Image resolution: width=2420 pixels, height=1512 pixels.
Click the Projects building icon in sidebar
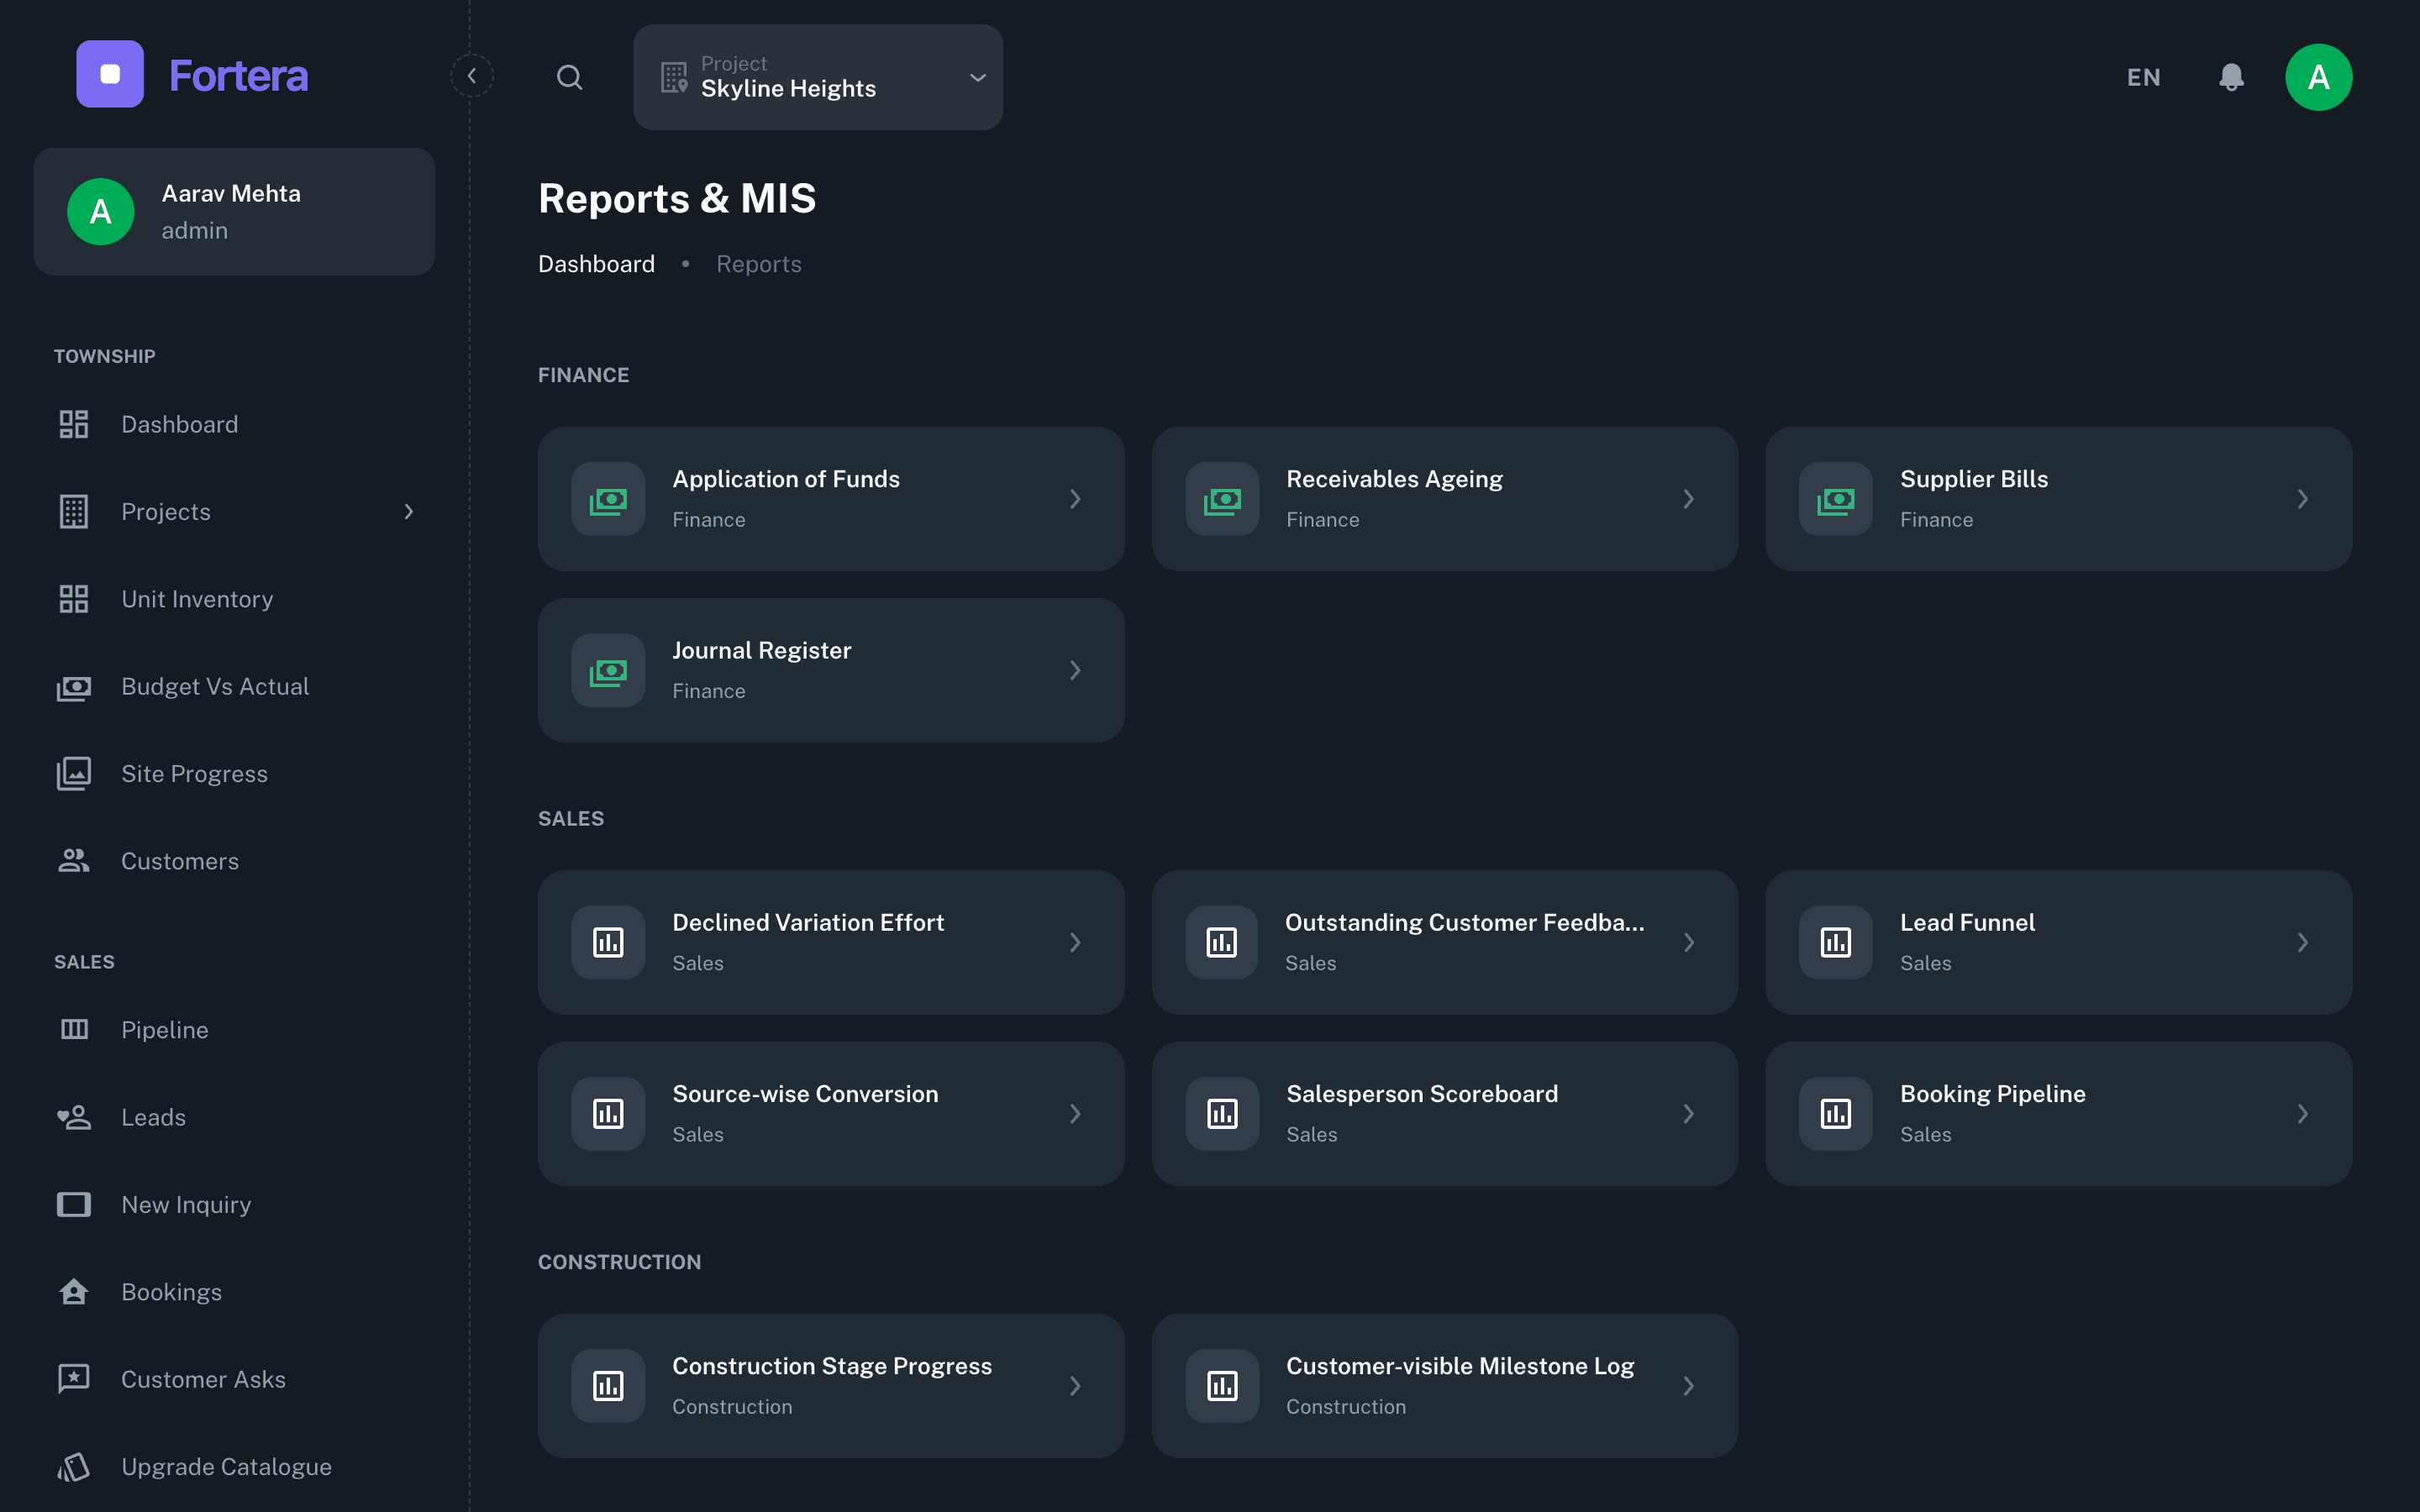74,511
